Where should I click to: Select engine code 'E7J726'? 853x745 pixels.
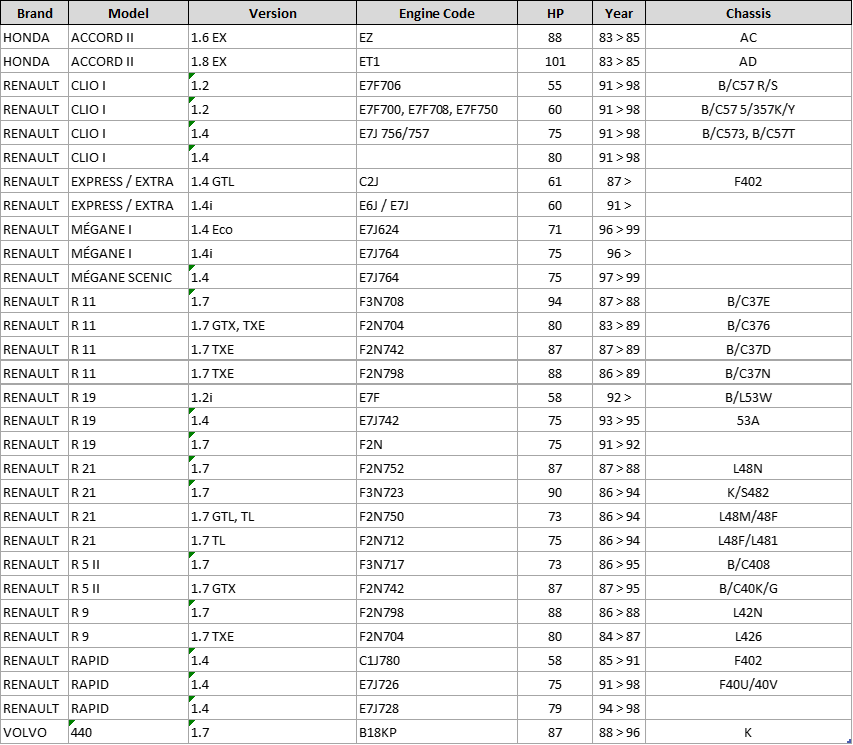pyautogui.click(x=437, y=684)
